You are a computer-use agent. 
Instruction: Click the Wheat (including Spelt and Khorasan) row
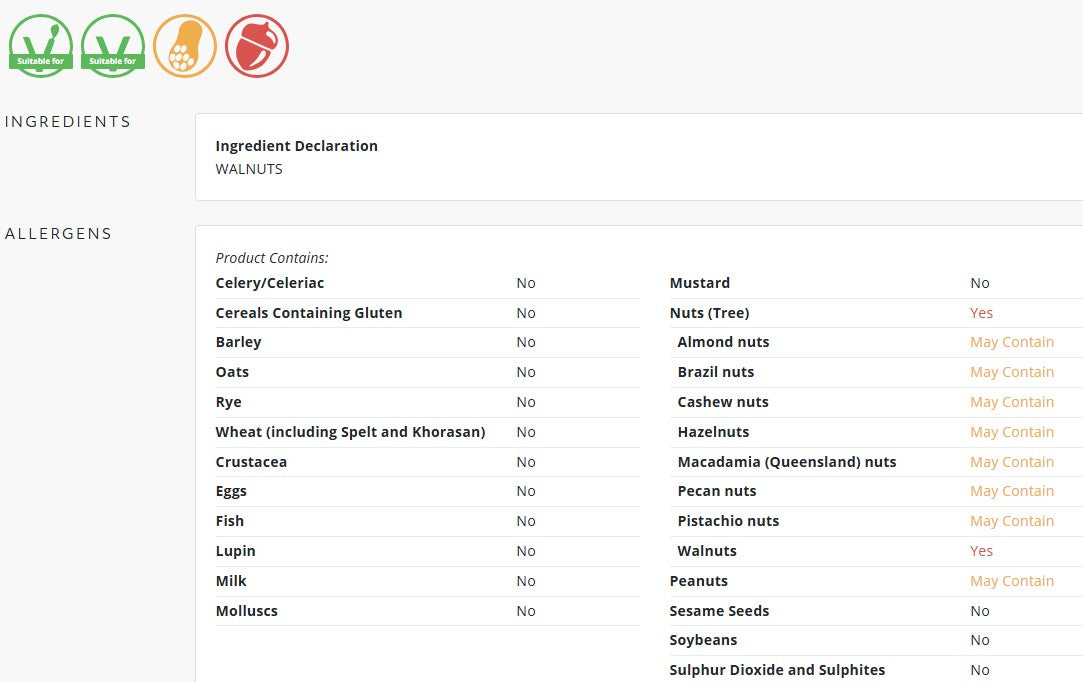tap(428, 432)
